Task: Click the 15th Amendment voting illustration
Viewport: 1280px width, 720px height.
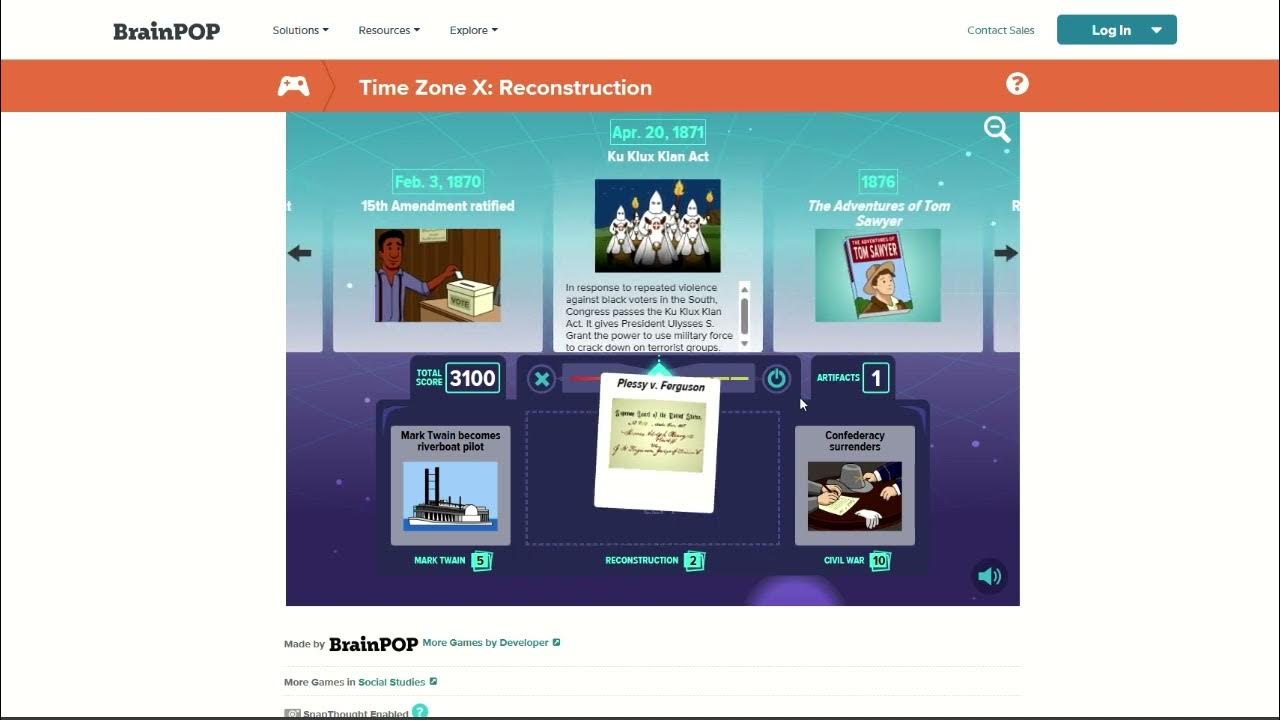Action: (x=438, y=275)
